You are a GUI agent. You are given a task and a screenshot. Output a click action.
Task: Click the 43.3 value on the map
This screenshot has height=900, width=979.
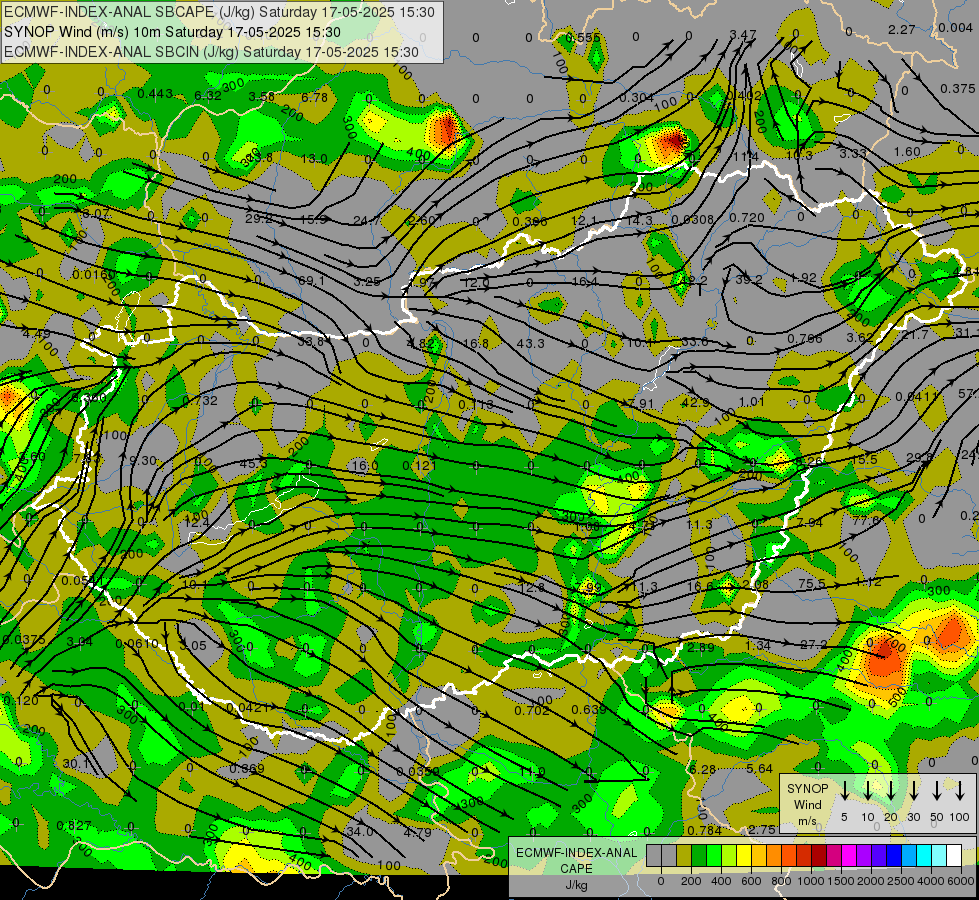coord(531,344)
